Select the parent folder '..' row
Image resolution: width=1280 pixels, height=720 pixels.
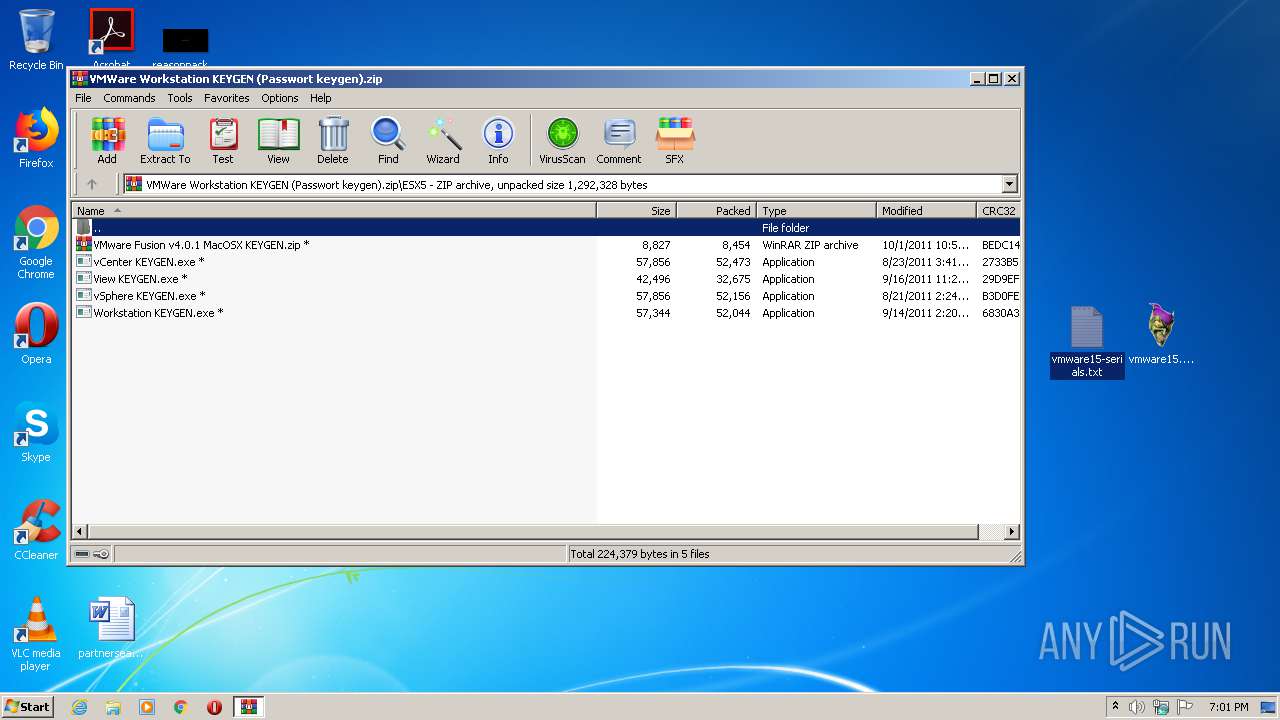546,228
